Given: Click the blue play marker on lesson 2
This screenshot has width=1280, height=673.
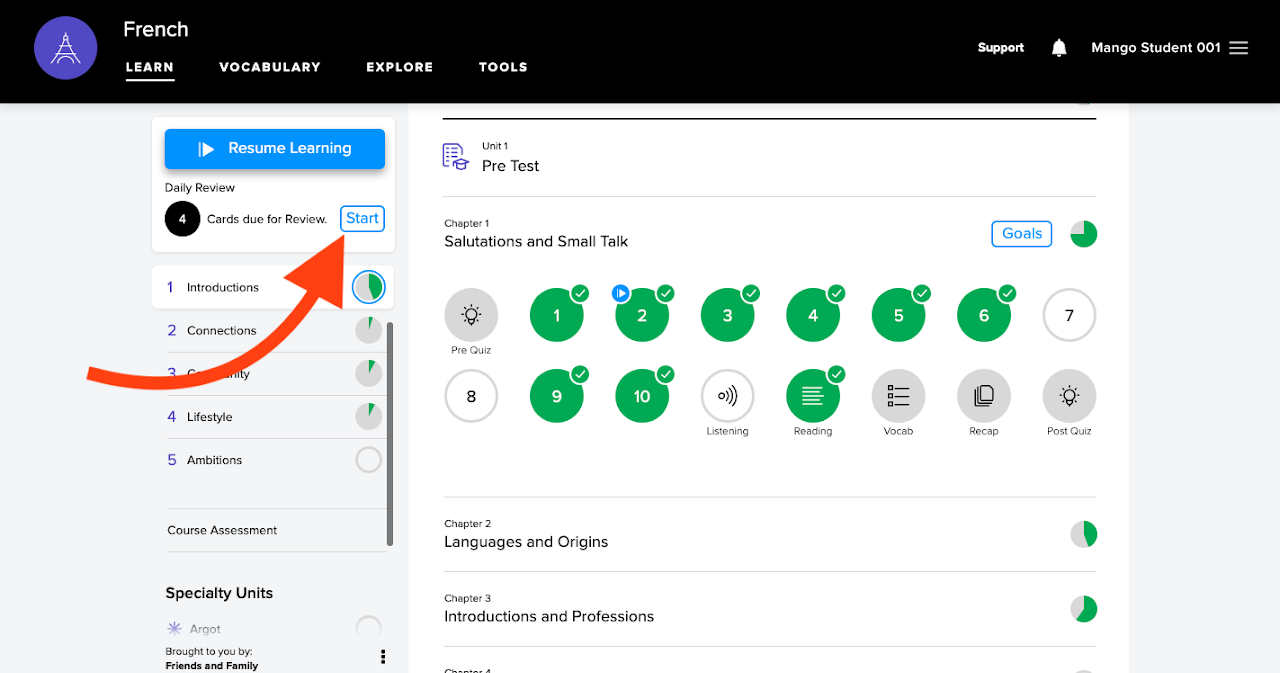Looking at the screenshot, I should pyautogui.click(x=620, y=293).
